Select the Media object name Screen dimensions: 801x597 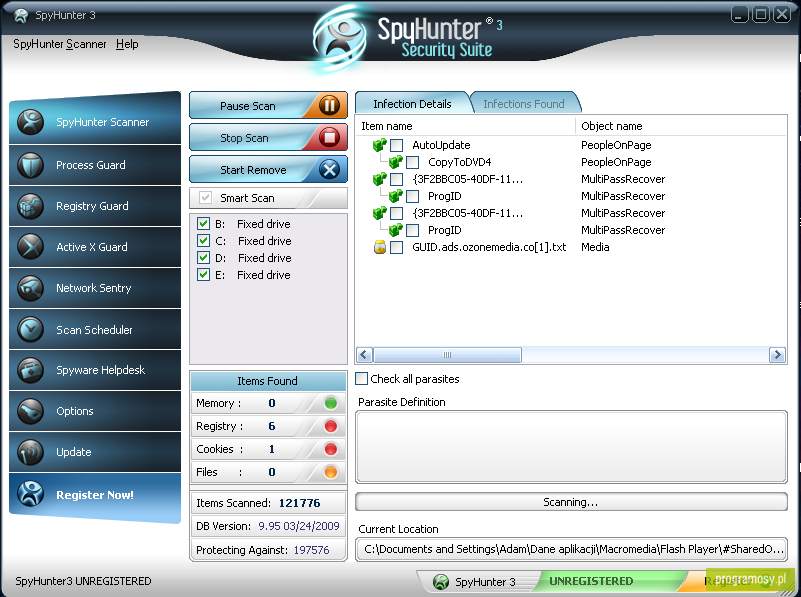coord(595,247)
